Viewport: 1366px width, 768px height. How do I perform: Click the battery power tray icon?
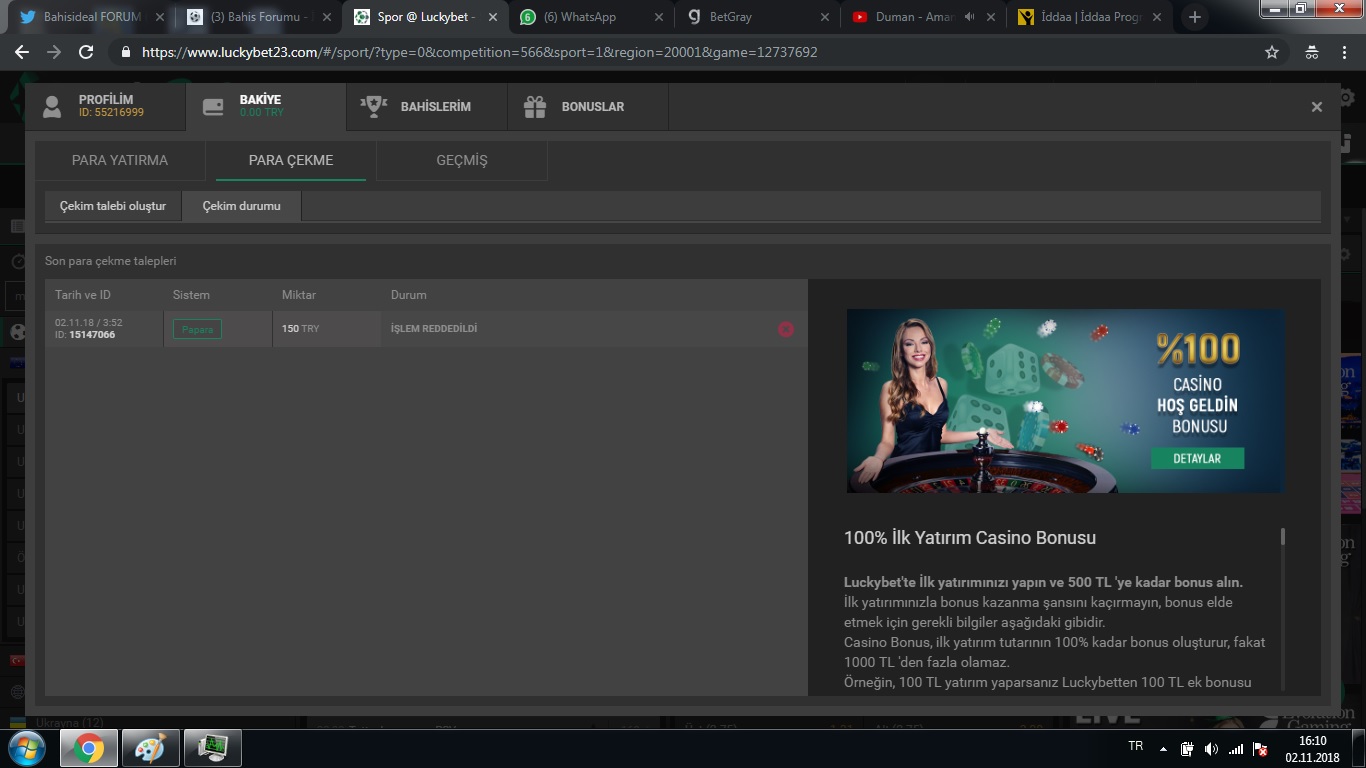click(x=1187, y=749)
